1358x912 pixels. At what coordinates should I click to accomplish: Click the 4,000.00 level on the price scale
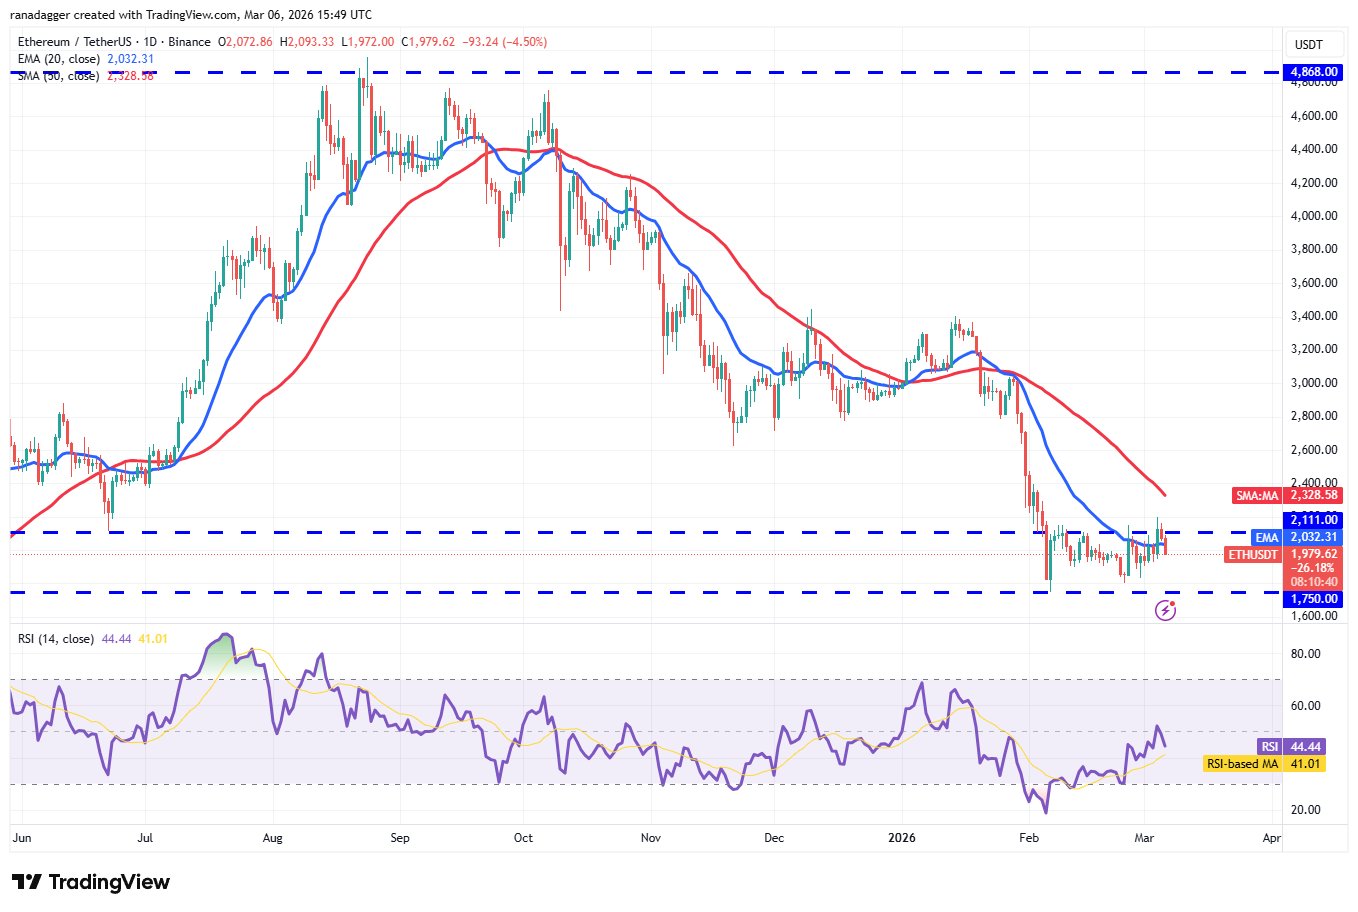coord(1313,216)
